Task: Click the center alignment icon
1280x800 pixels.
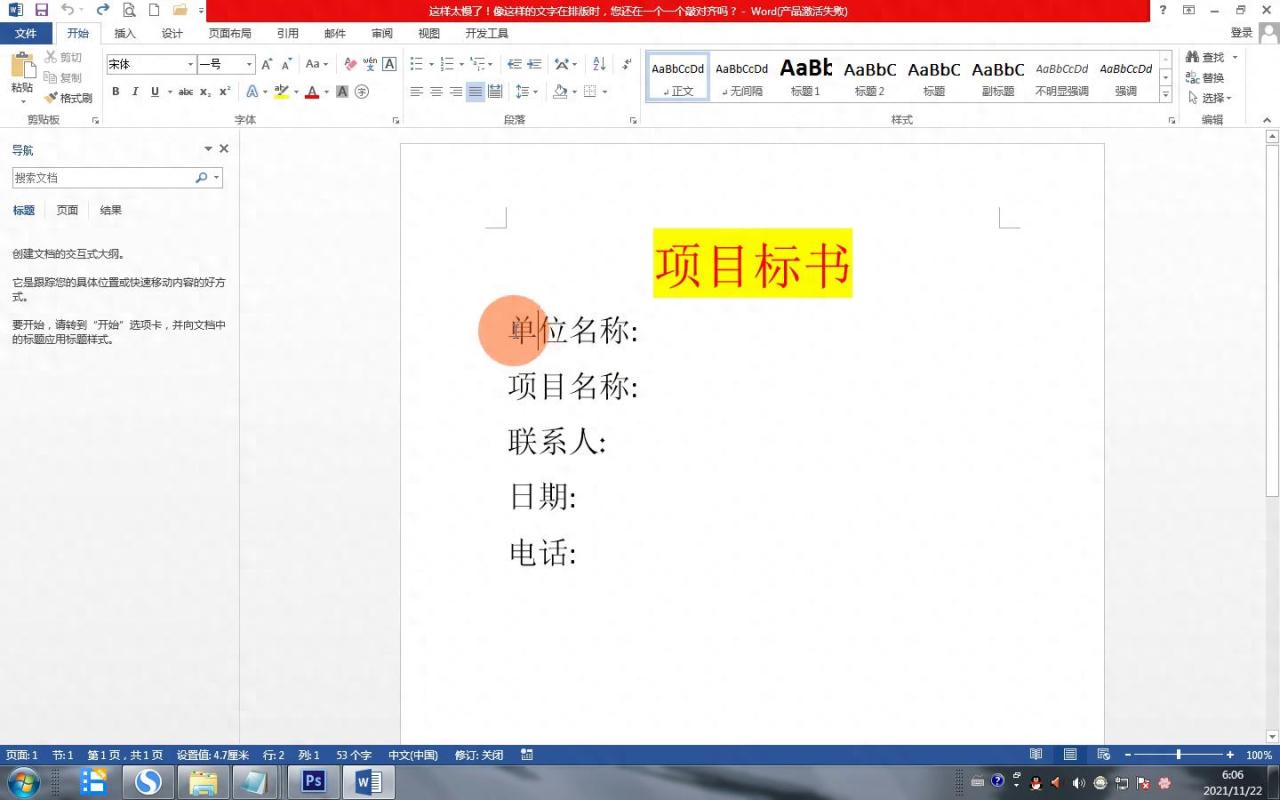Action: [434, 91]
